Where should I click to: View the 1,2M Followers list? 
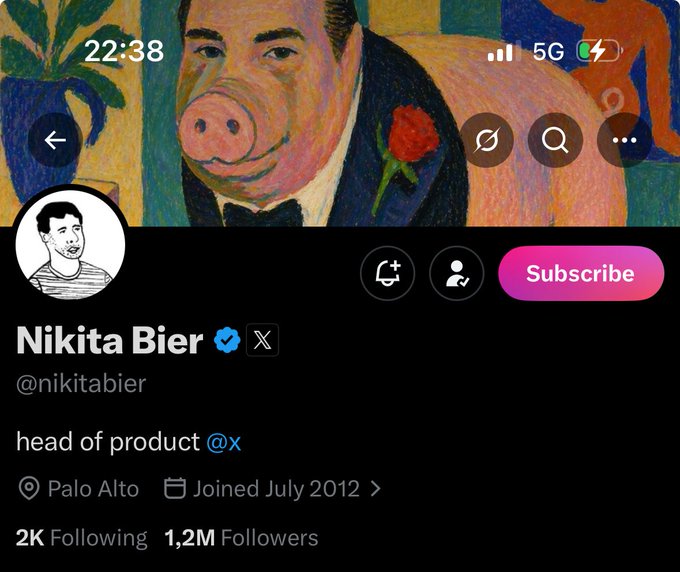[241, 538]
